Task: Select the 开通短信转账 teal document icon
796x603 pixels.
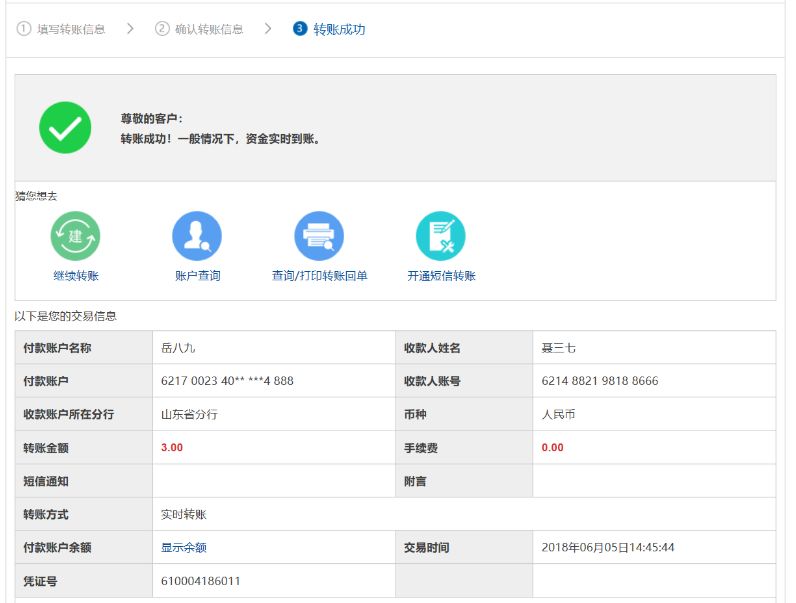Action: click(x=441, y=236)
